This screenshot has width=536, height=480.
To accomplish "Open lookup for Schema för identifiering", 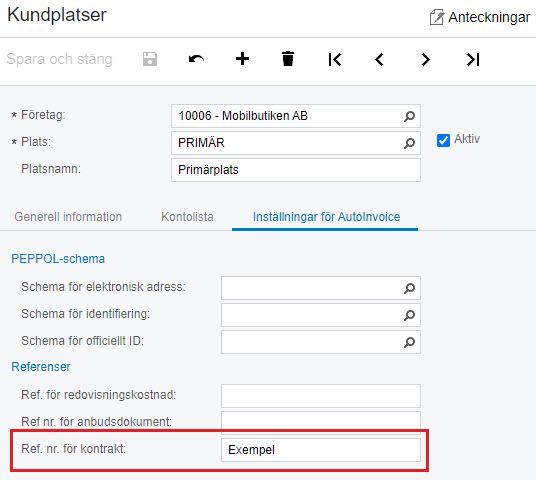I will pos(409,315).
